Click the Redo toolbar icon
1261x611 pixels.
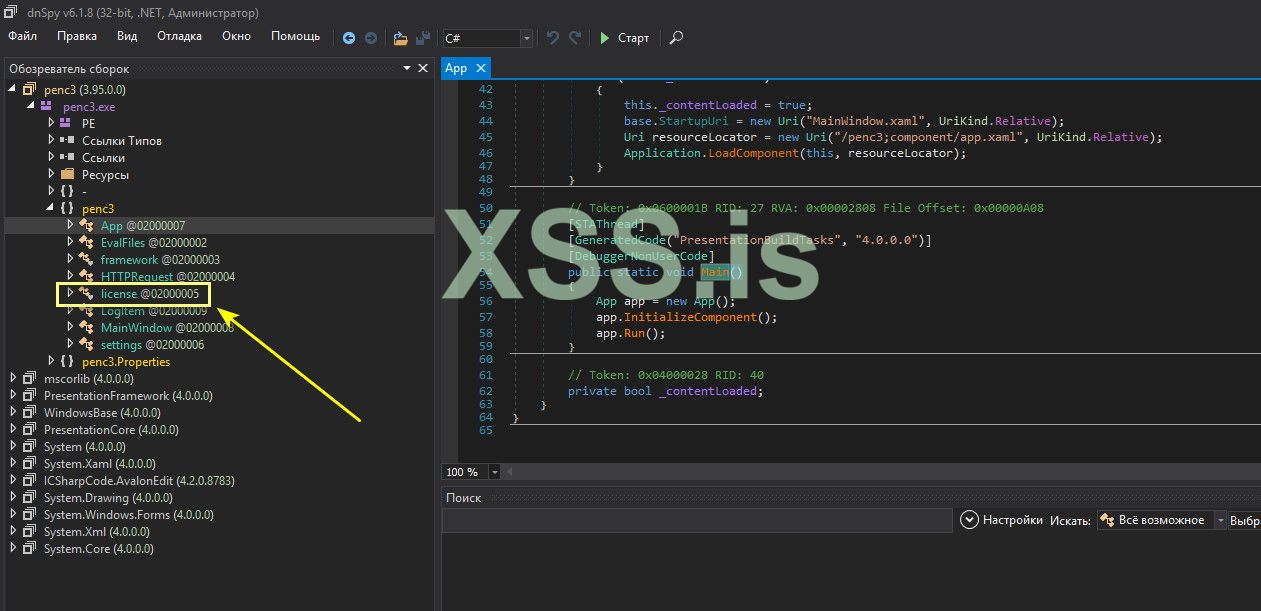coord(575,38)
